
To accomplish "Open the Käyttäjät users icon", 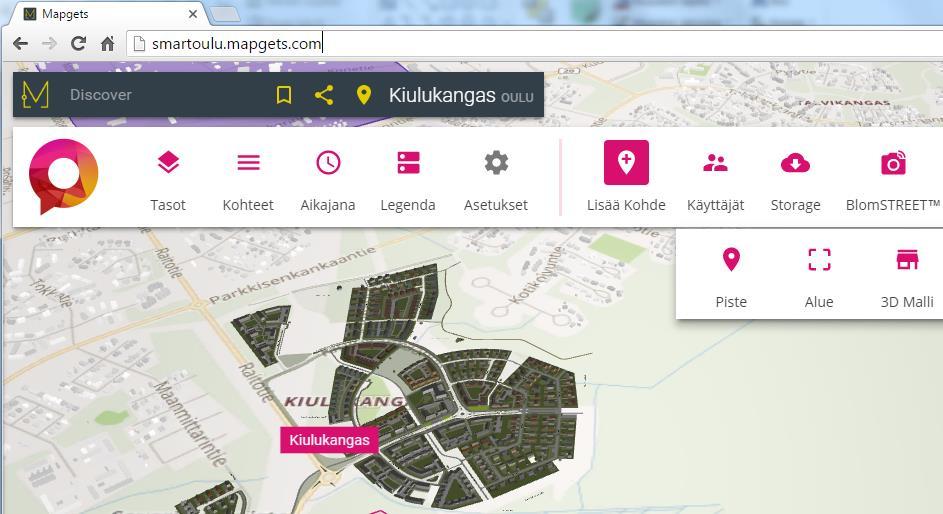I will coord(716,162).
